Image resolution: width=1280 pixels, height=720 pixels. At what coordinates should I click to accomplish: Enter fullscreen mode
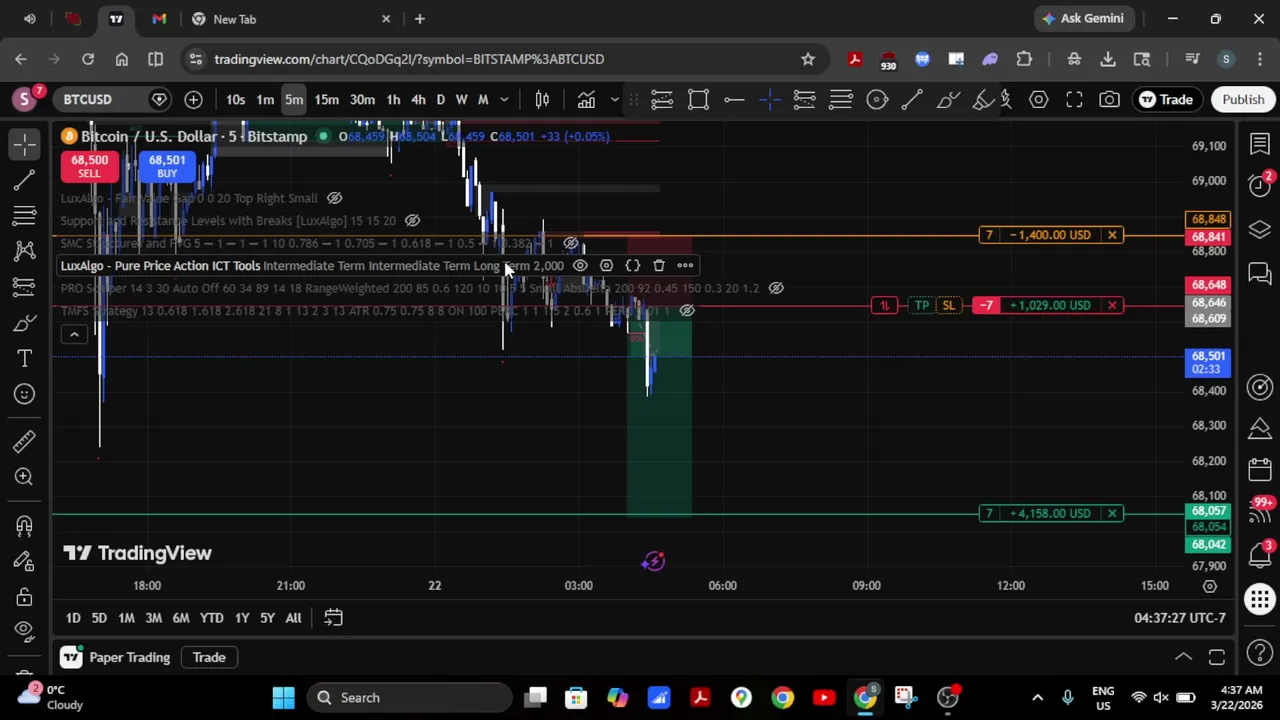tap(1074, 99)
